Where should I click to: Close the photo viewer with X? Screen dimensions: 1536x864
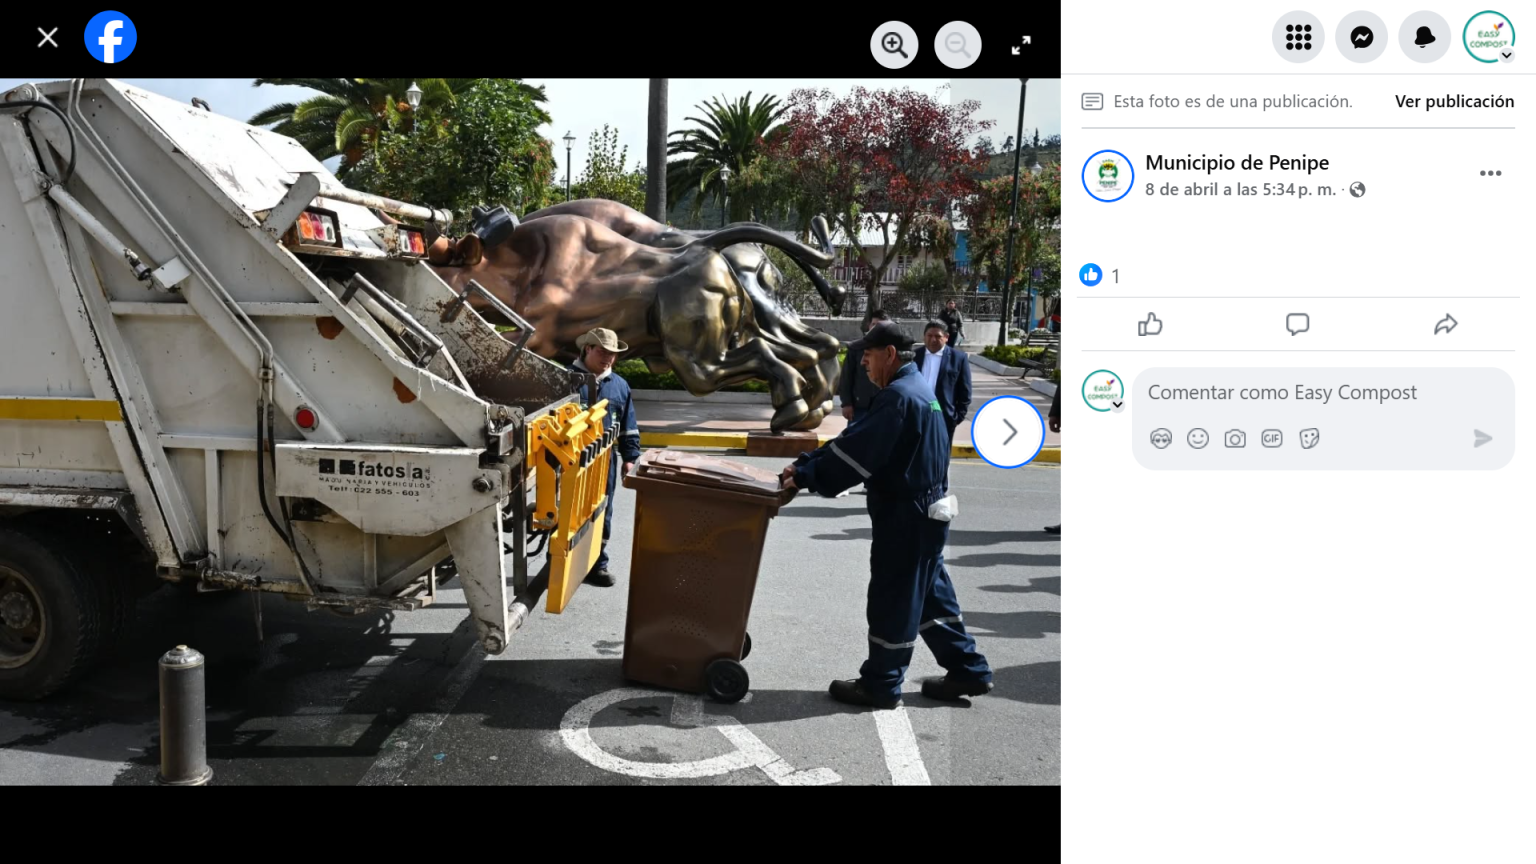(47, 38)
